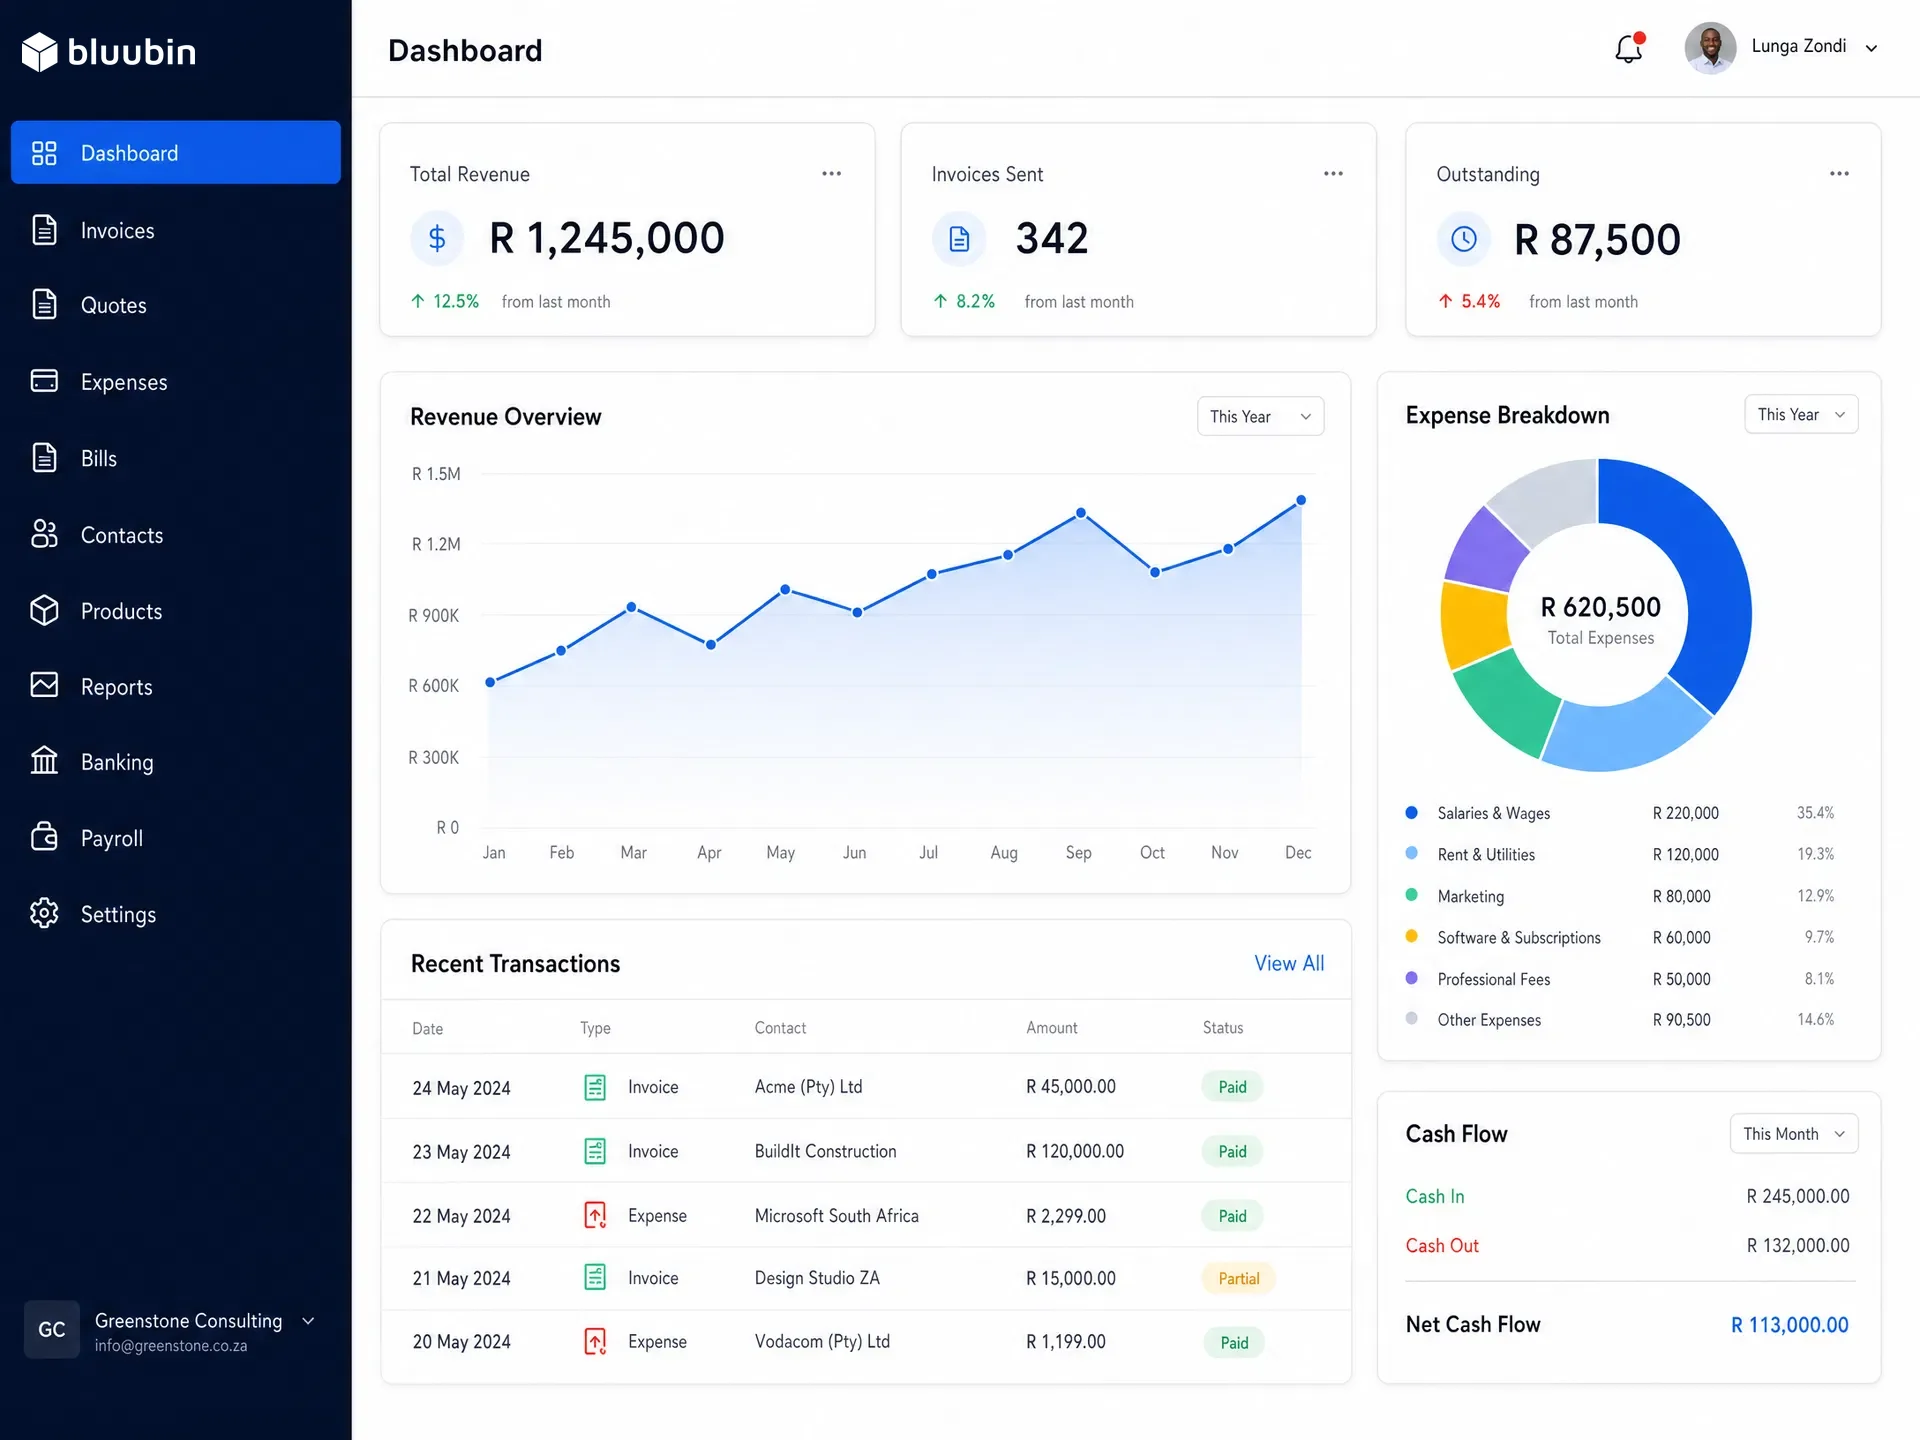This screenshot has height=1440, width=1920.
Task: Go to Dashboard in the sidebar
Action: tap(176, 152)
